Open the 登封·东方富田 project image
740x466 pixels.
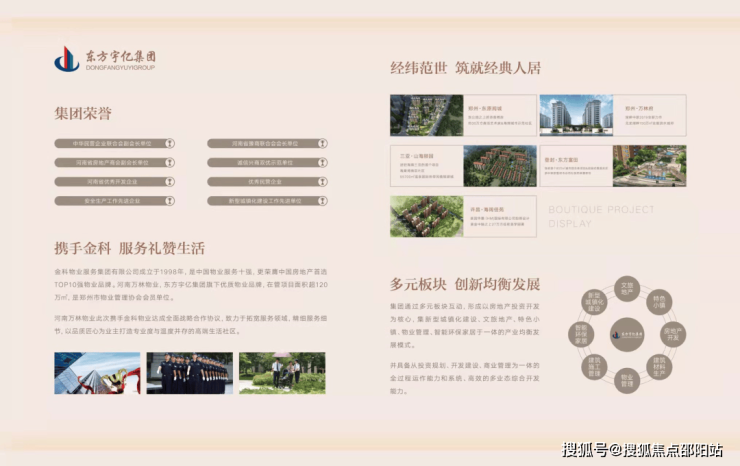(649, 166)
